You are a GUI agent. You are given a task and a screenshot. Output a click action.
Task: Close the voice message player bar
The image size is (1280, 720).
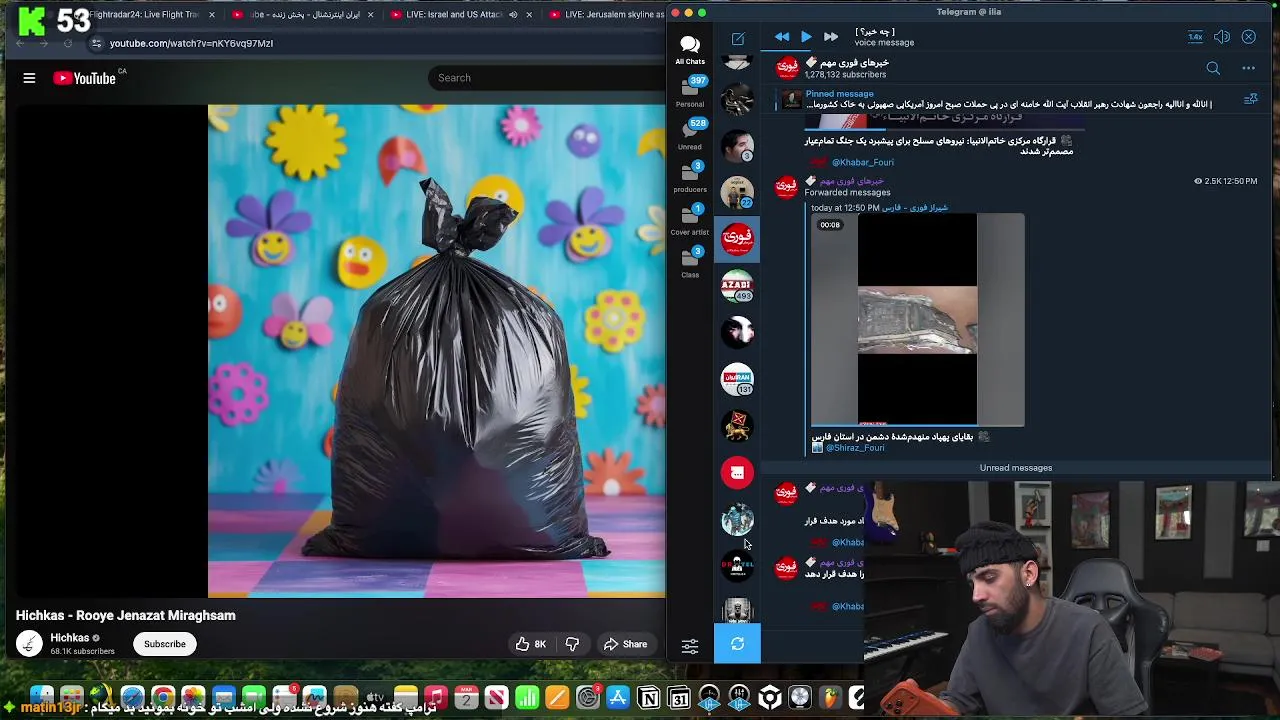1249,37
